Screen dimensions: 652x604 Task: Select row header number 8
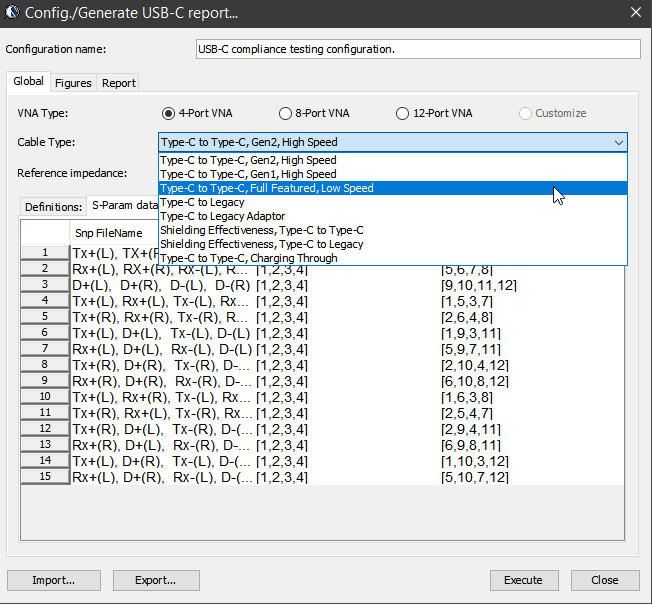(45, 366)
